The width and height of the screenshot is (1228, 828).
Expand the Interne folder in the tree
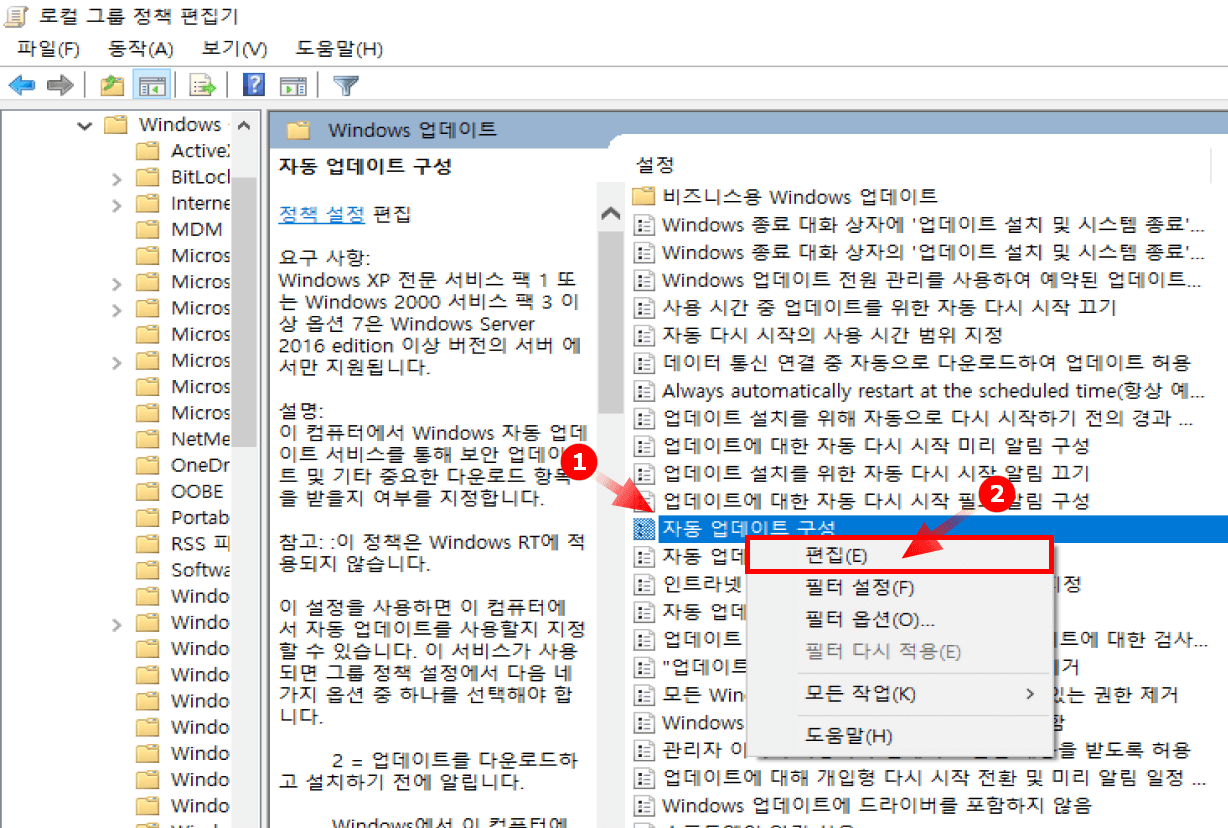[117, 204]
